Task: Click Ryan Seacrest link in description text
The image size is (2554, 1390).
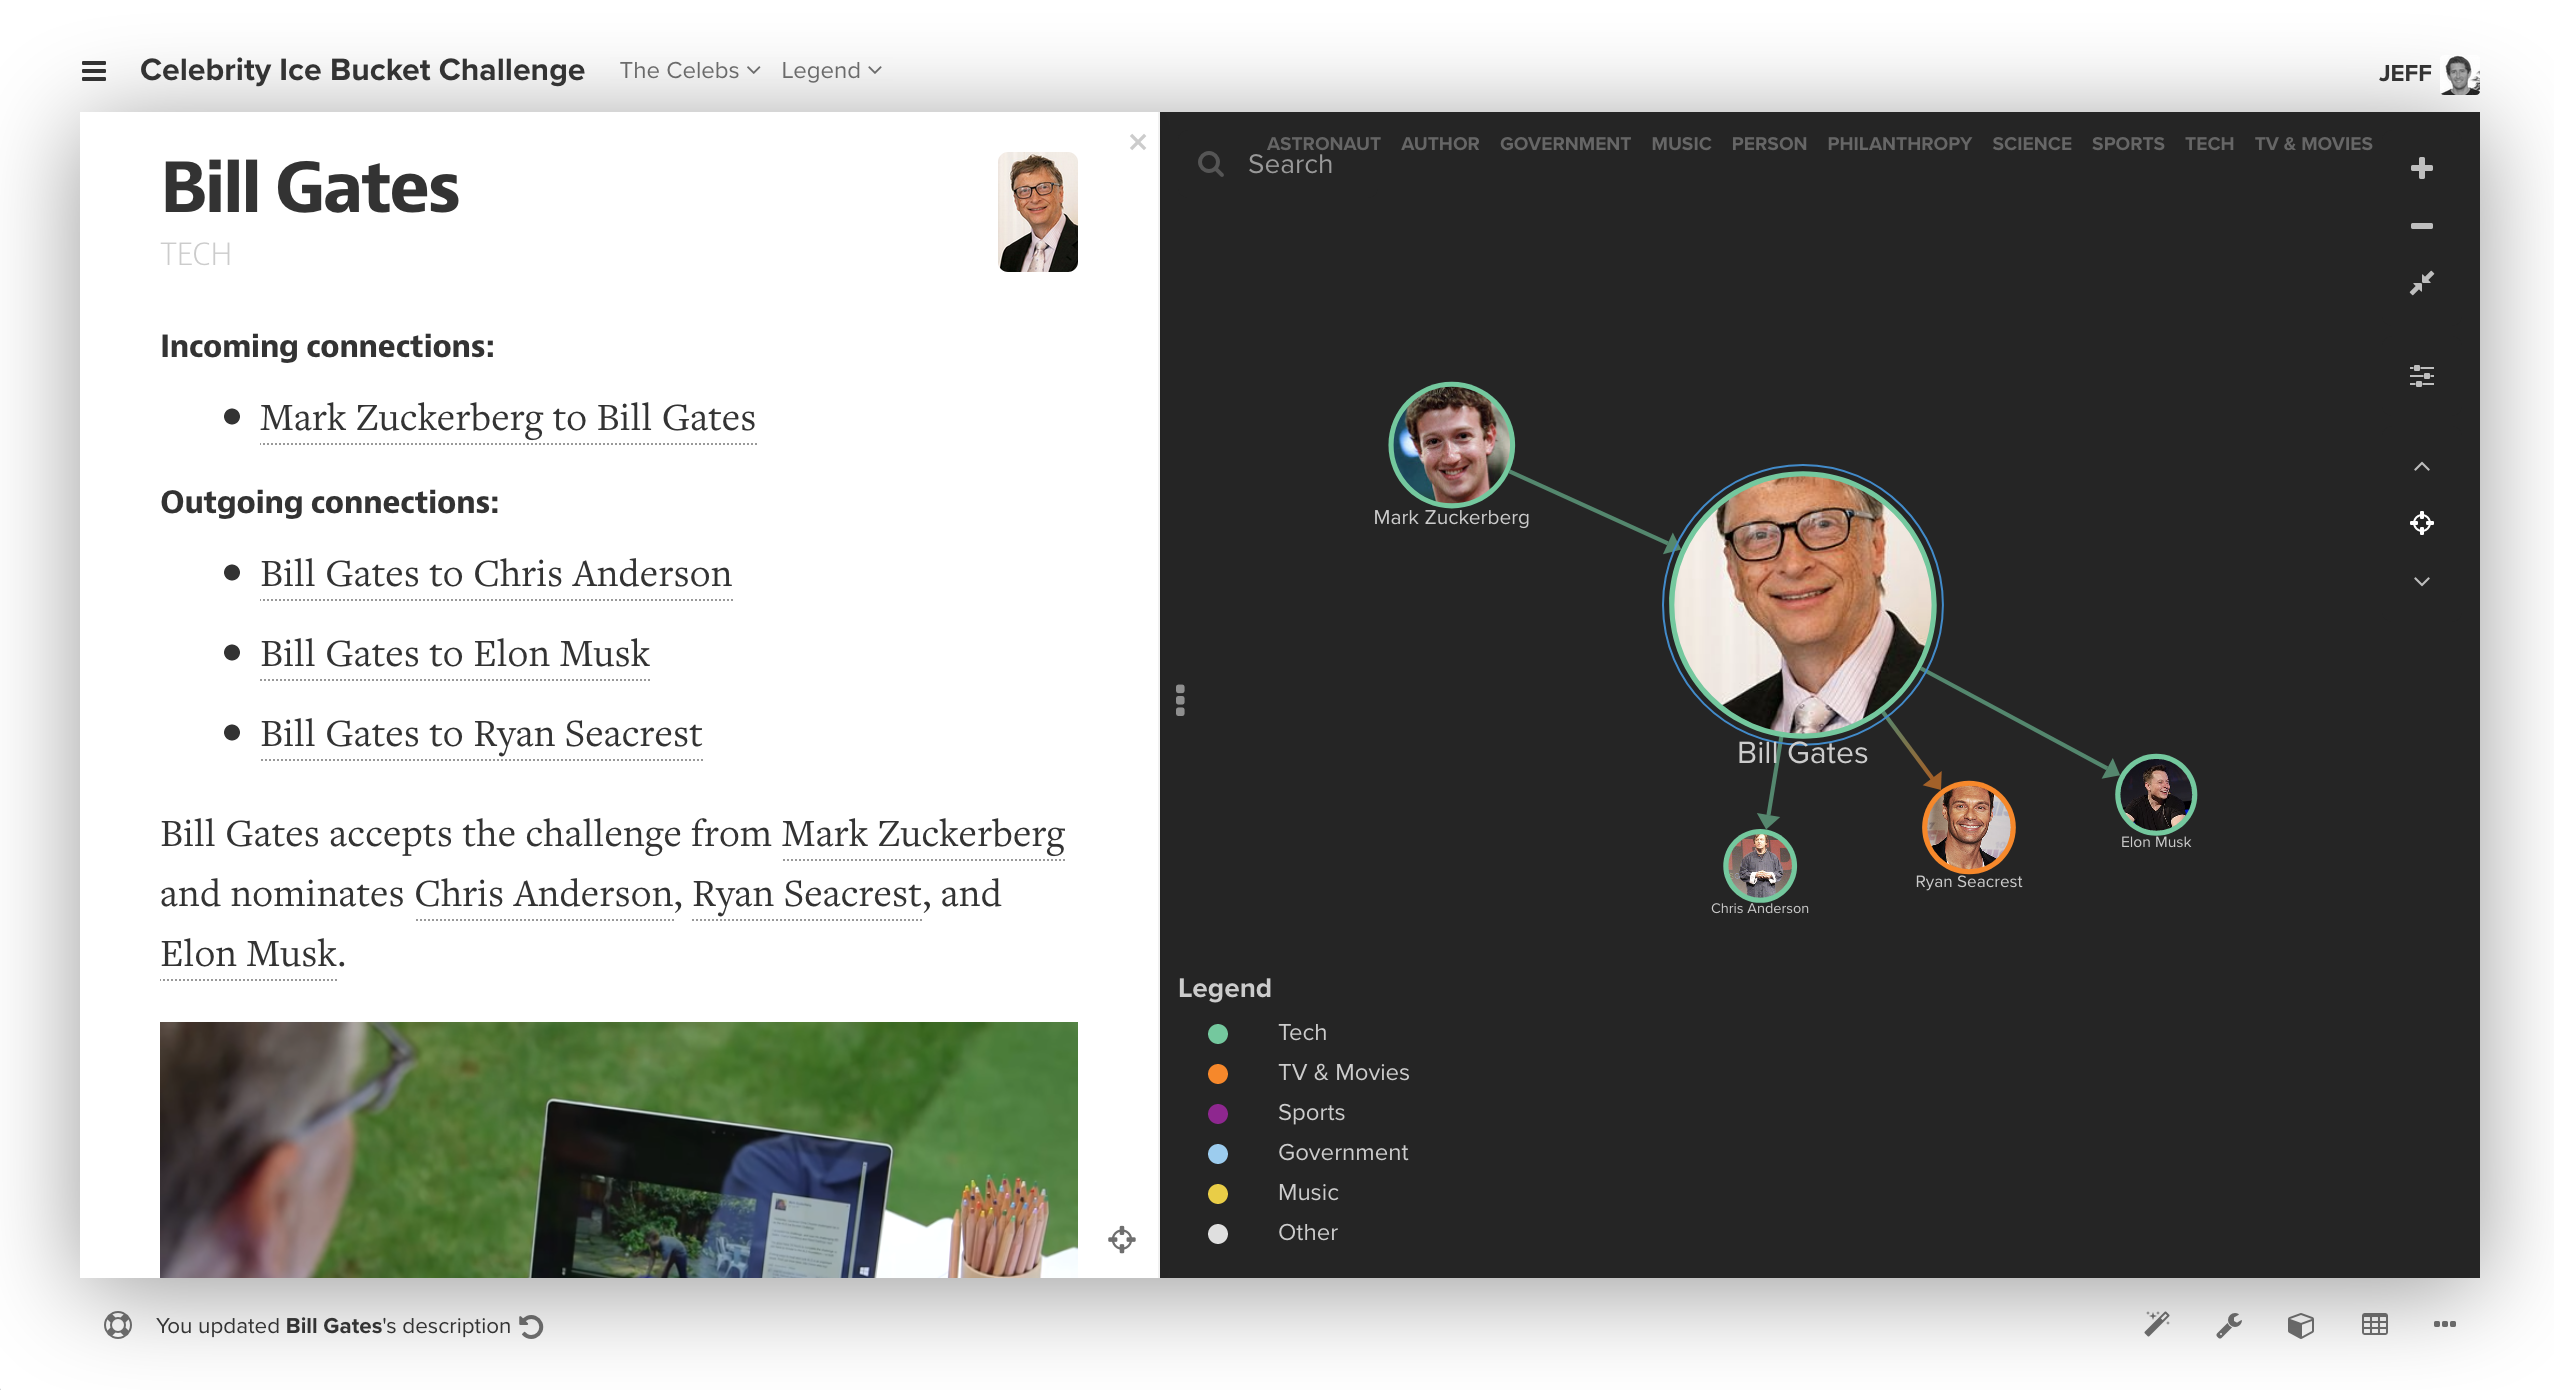Action: coord(807,894)
